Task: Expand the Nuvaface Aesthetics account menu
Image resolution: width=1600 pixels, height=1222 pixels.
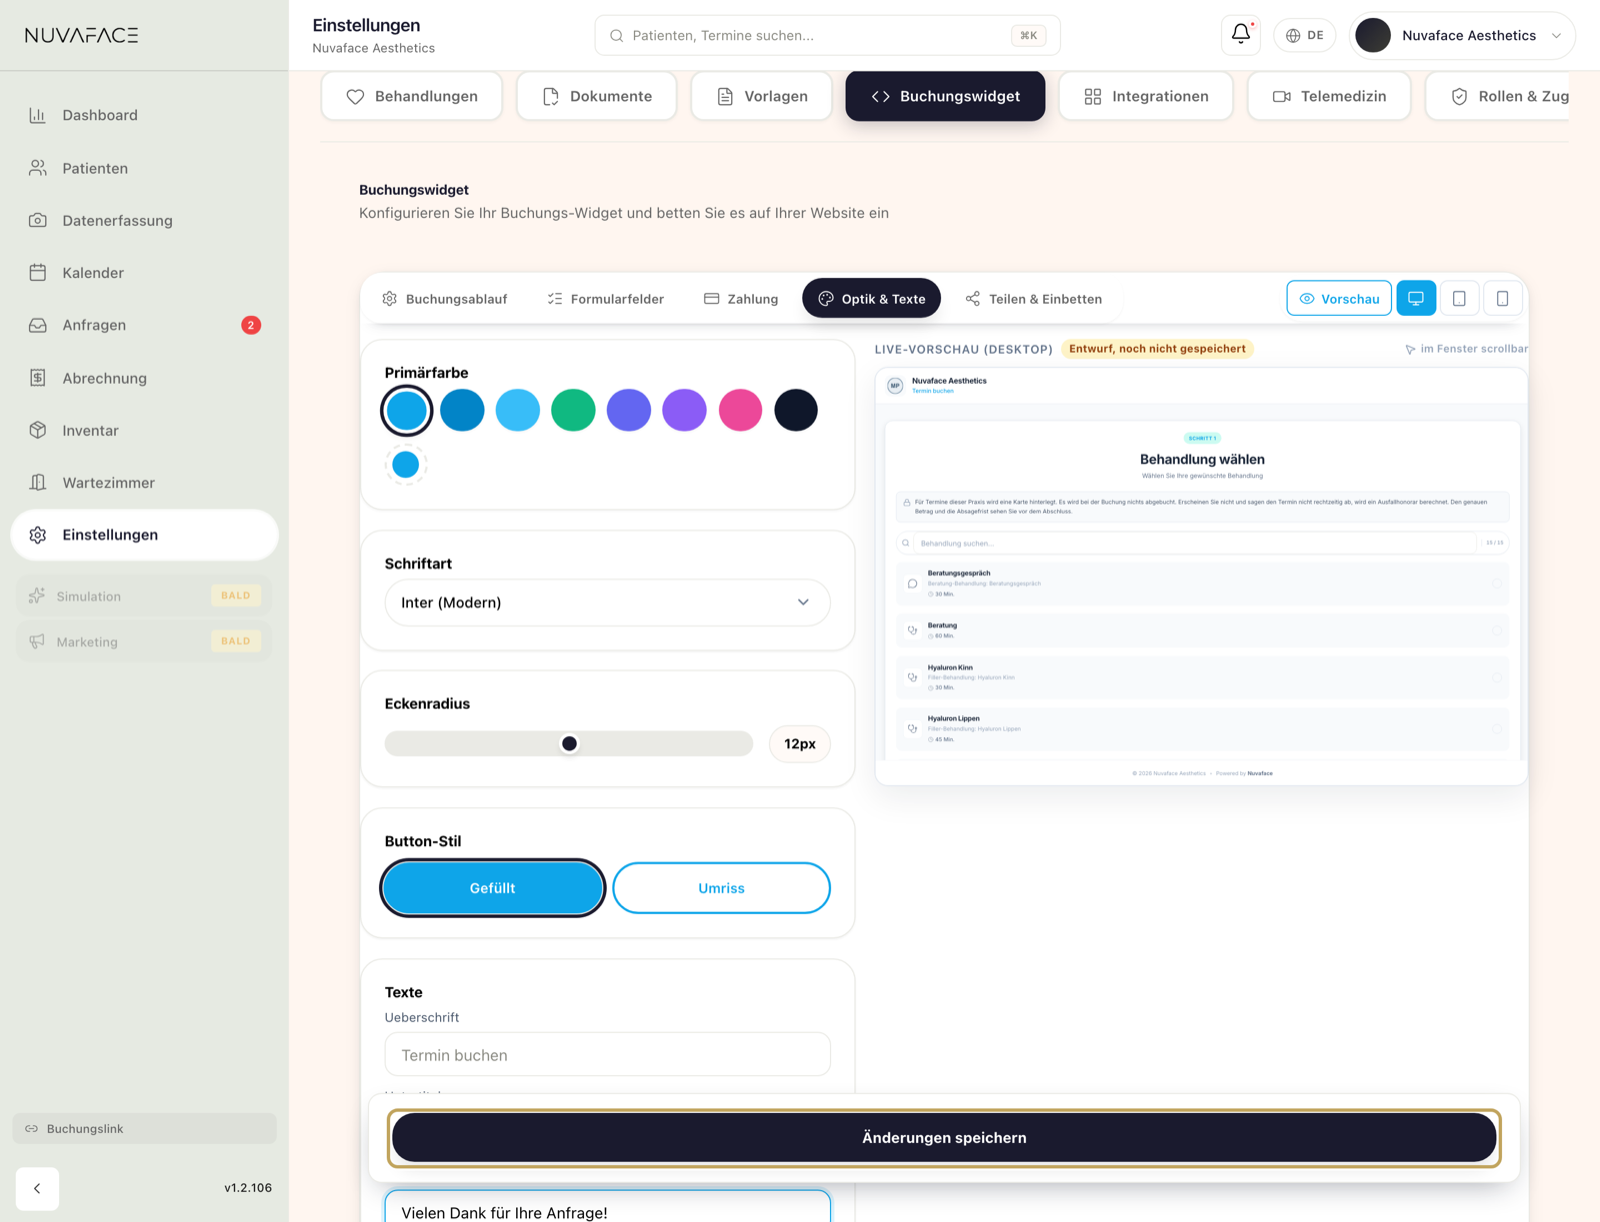Action: point(1462,35)
